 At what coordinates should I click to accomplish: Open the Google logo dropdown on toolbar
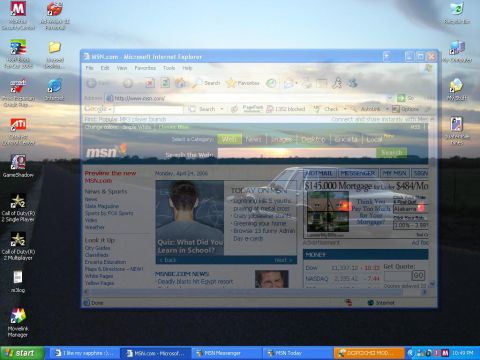pos(98,109)
